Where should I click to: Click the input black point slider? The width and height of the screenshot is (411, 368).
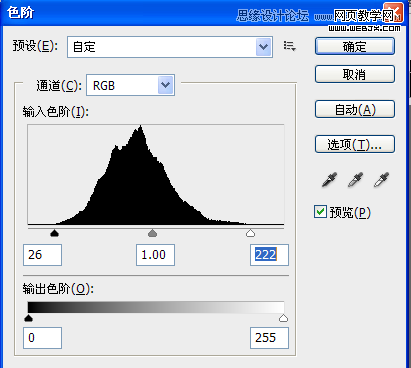pyautogui.click(x=55, y=233)
